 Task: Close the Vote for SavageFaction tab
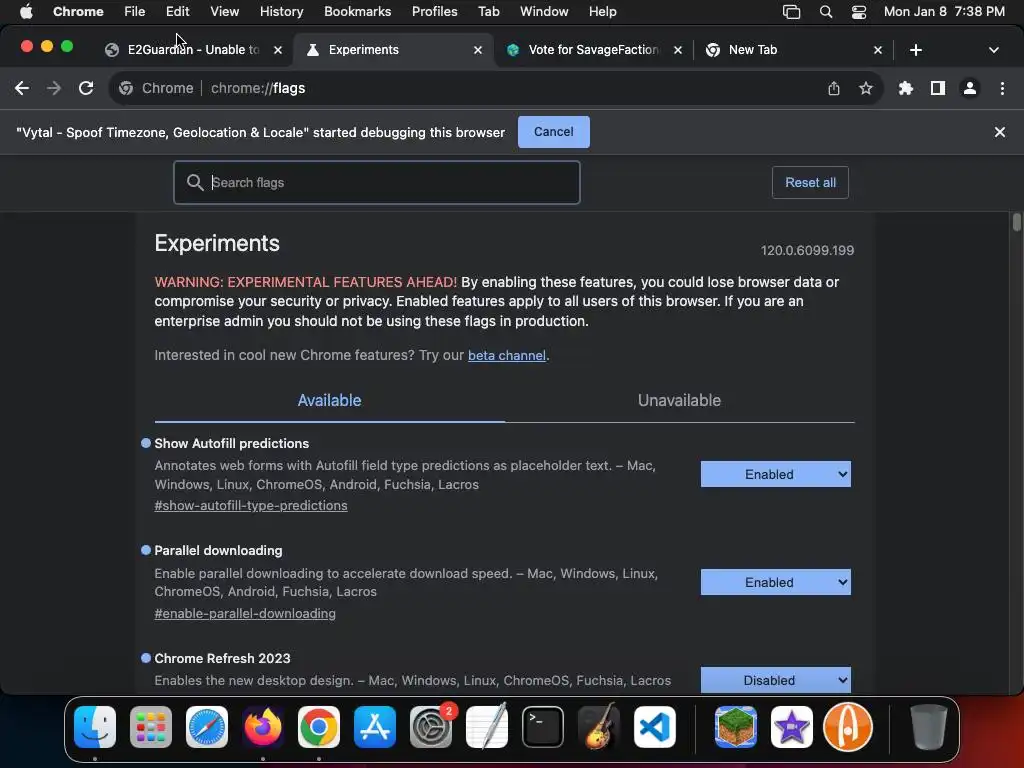678,50
